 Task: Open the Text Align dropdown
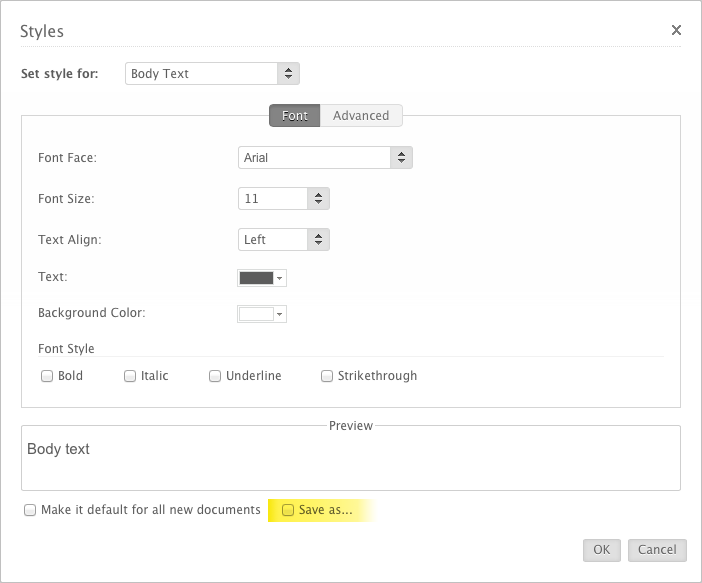(284, 240)
